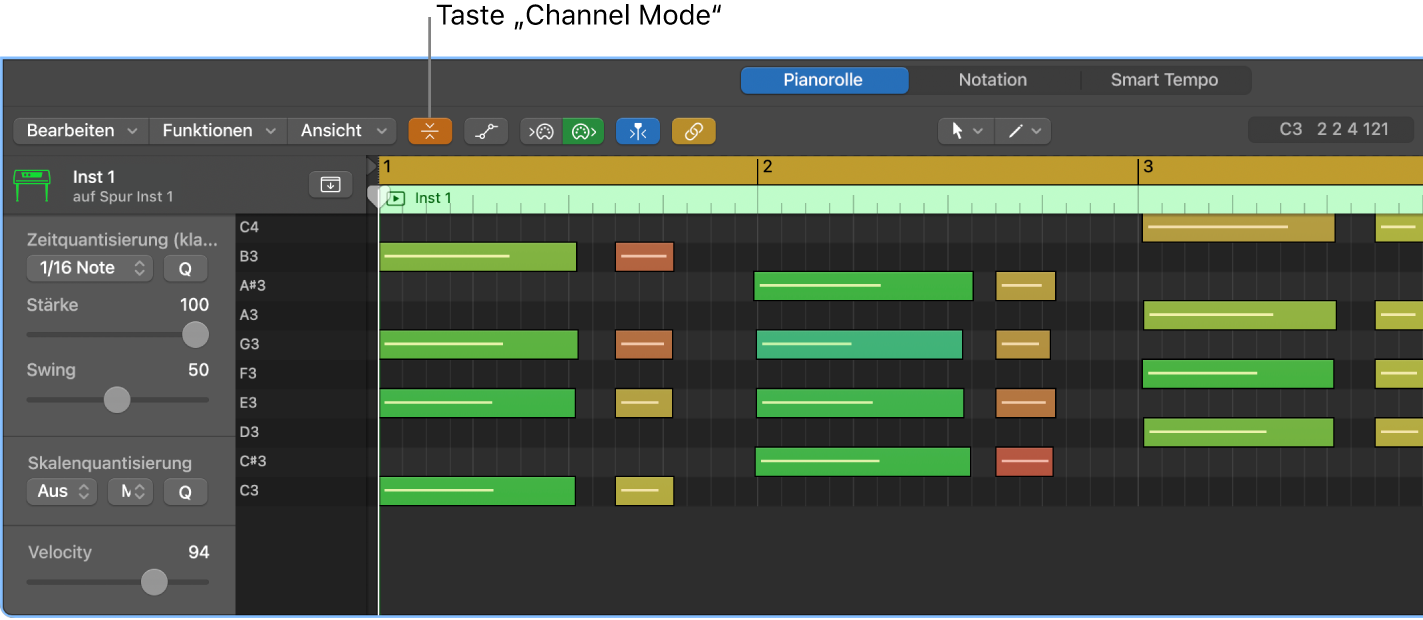Viewport: 1423px width, 620px height.
Task: Select the long C#3 note in bar 2
Action: (x=862, y=462)
